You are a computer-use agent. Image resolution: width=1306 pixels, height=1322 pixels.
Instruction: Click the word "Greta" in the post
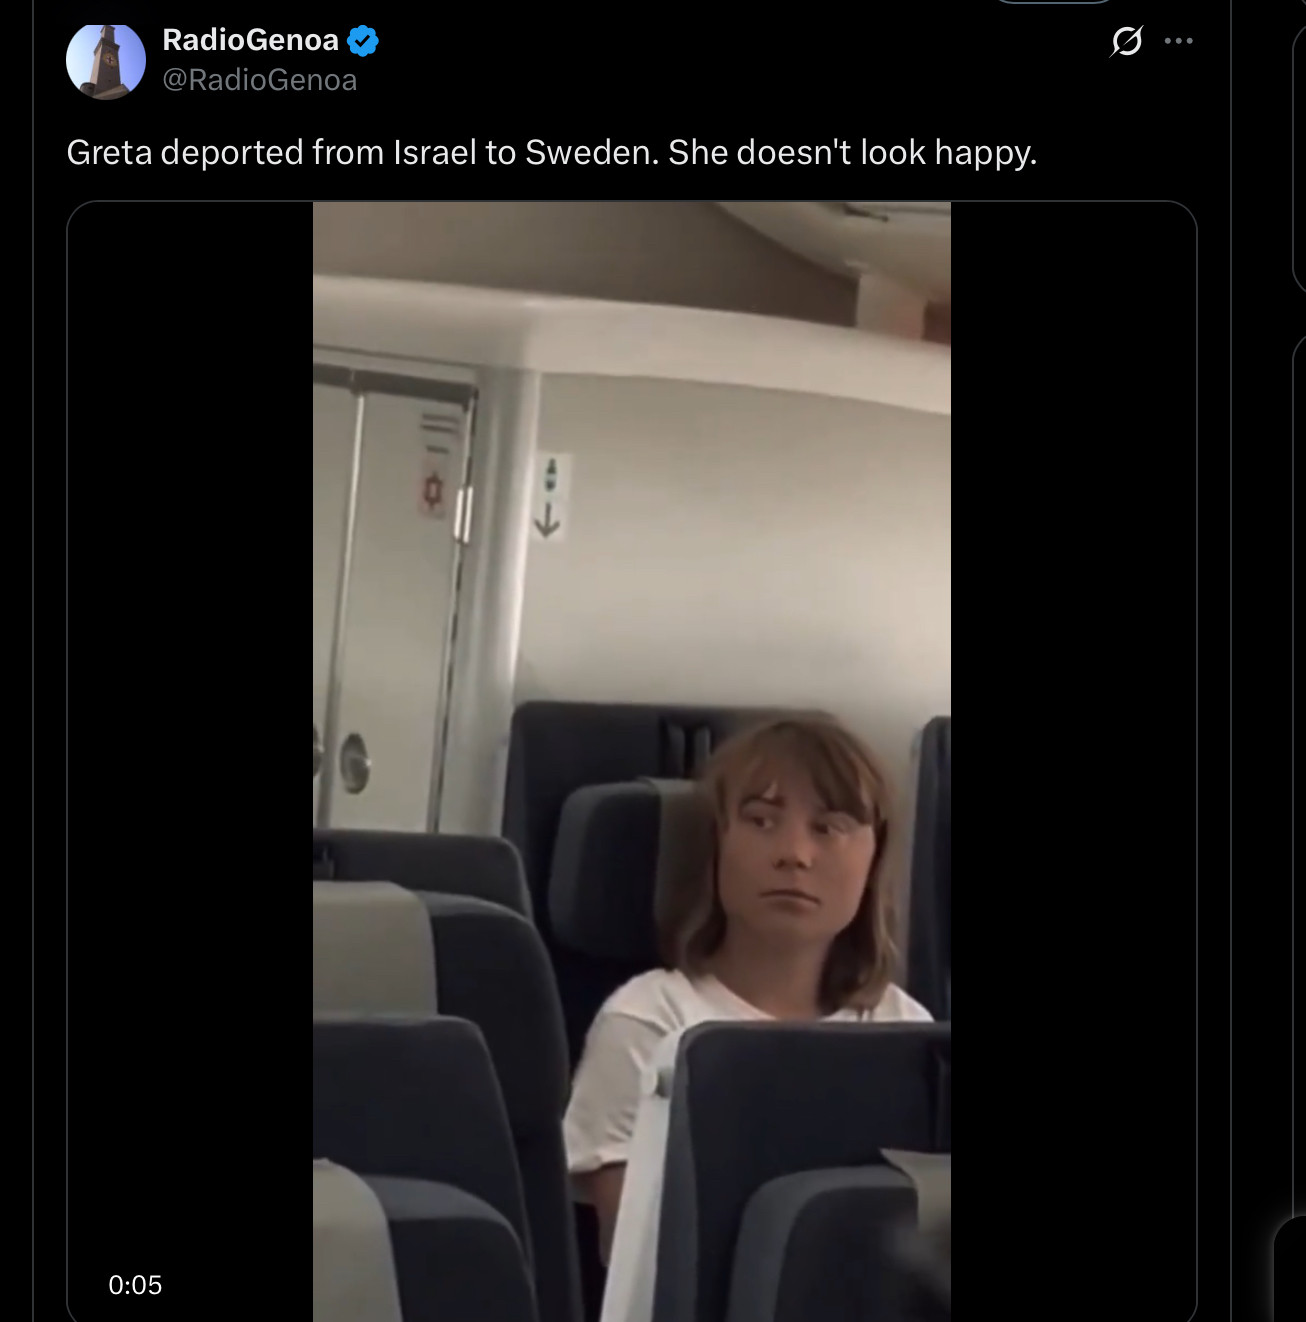[x=109, y=152]
